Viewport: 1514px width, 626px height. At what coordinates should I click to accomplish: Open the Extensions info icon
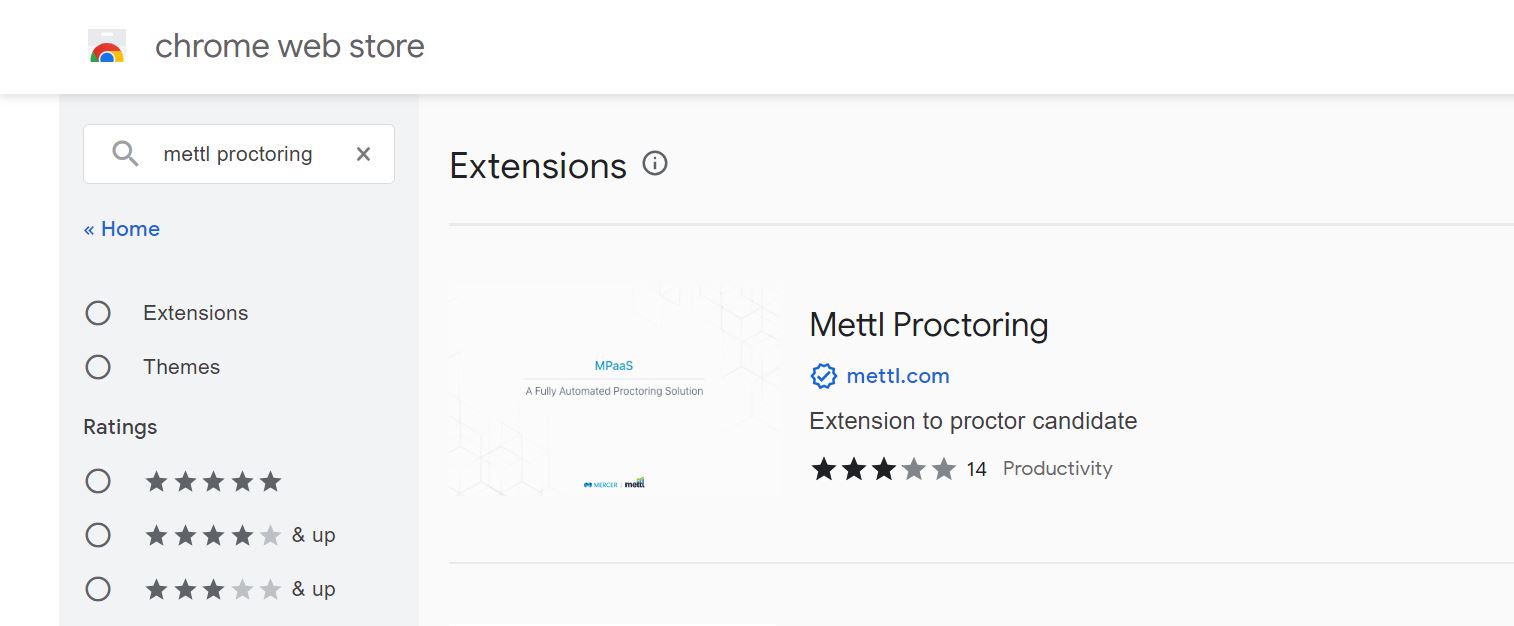pos(655,163)
